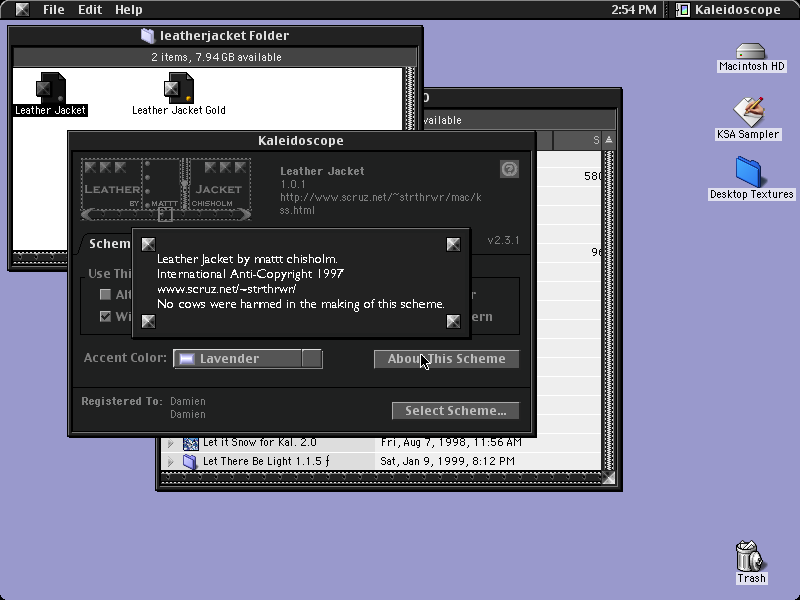The width and height of the screenshot is (800, 600).
Task: Open the File menu
Action: [53, 10]
